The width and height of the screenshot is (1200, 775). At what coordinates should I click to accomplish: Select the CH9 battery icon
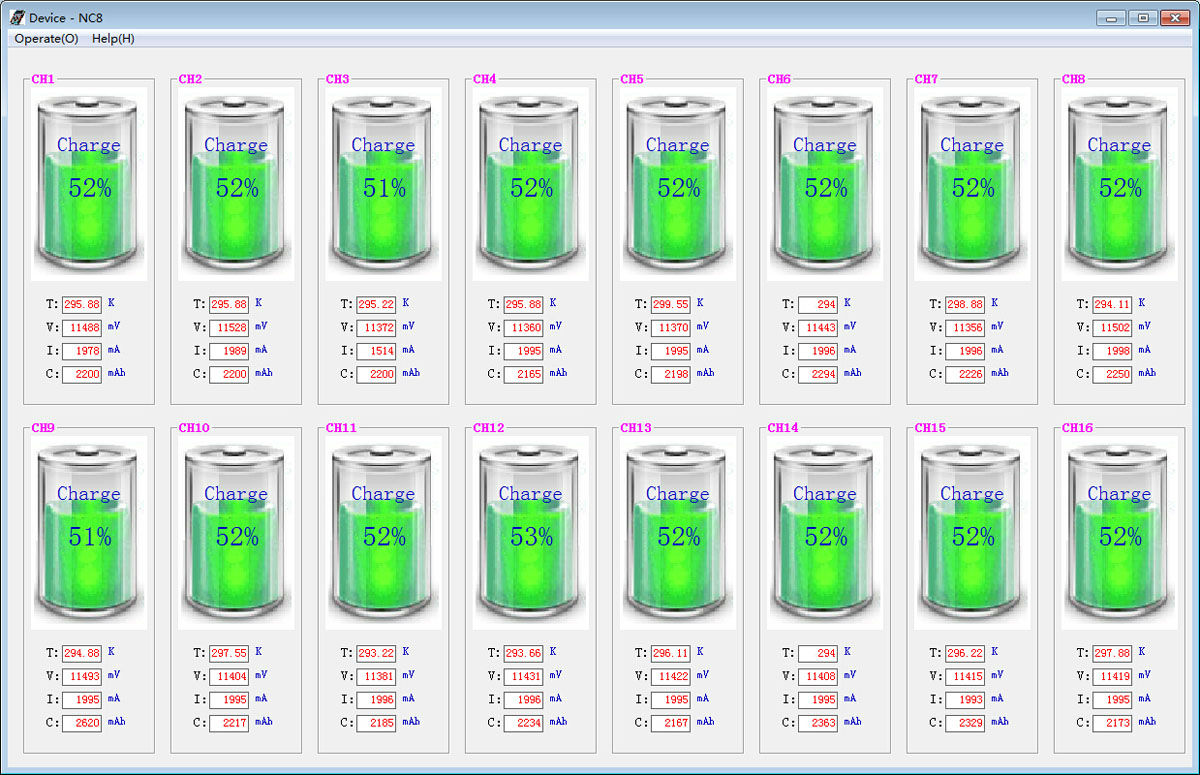click(x=89, y=532)
